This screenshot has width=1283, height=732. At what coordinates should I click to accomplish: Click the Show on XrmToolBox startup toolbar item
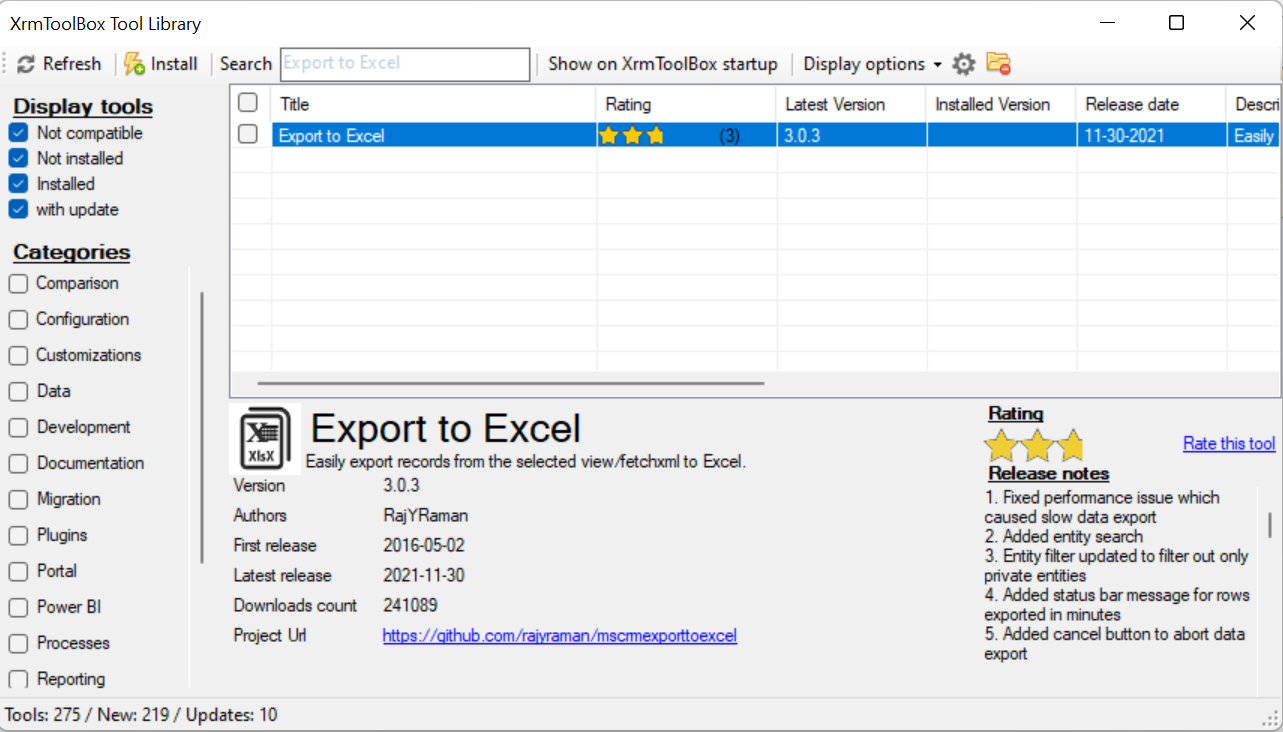click(x=662, y=63)
